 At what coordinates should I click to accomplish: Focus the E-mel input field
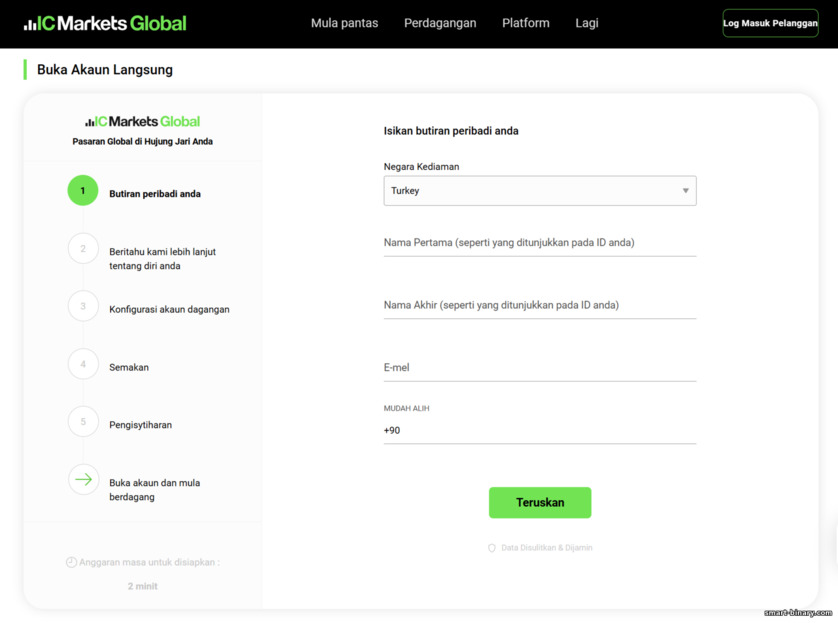pyautogui.click(x=540, y=368)
